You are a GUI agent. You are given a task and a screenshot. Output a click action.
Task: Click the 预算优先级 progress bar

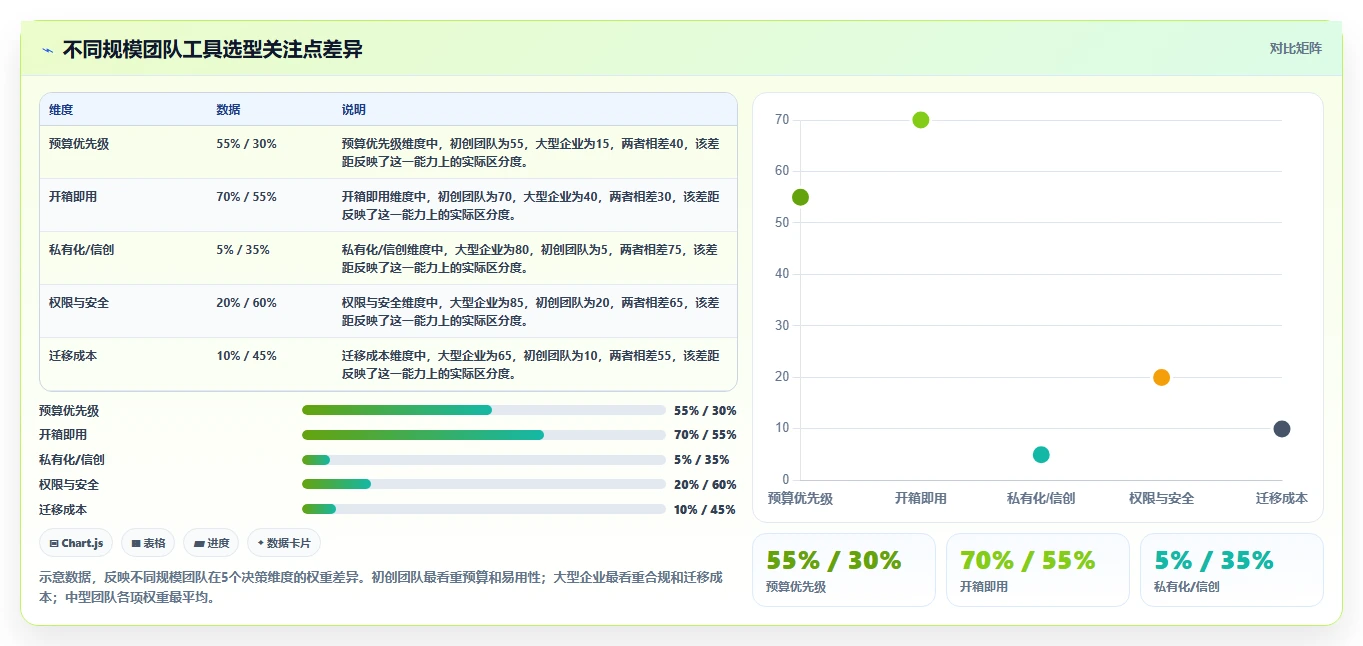coord(483,410)
